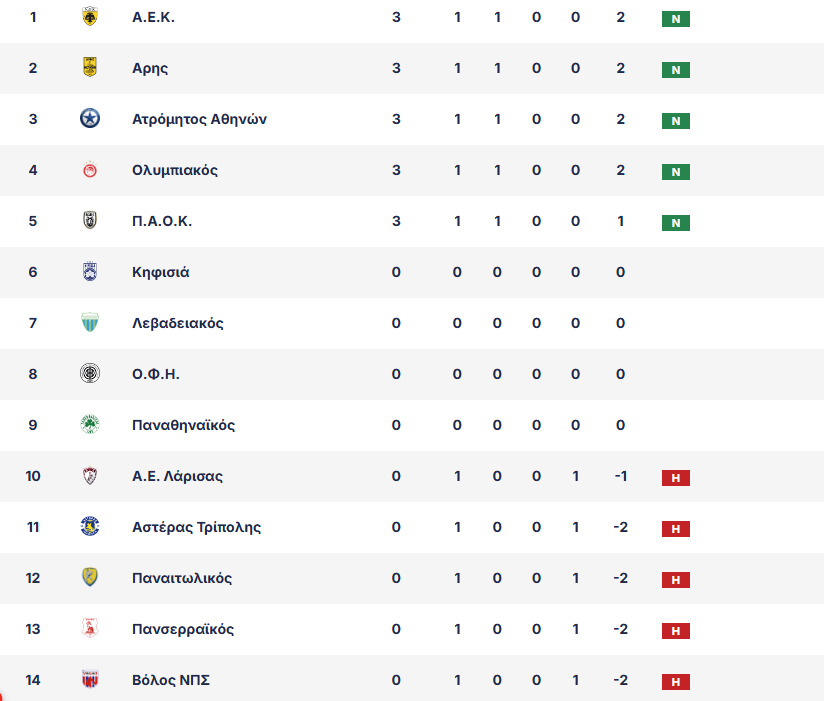Screen dimensions: 824x701
Task: Click the A.E.K. team crest icon
Action: coord(90,18)
